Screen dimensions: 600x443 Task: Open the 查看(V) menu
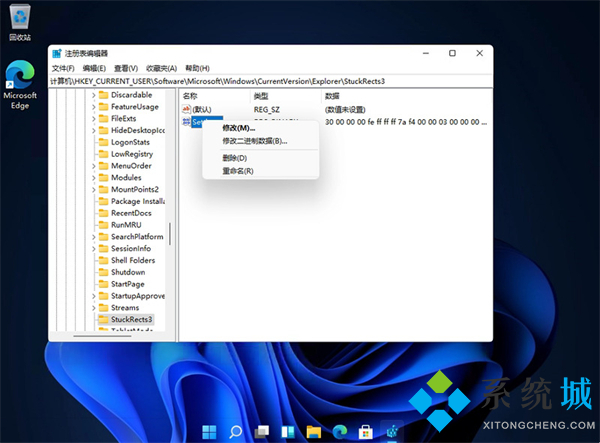pos(126,68)
